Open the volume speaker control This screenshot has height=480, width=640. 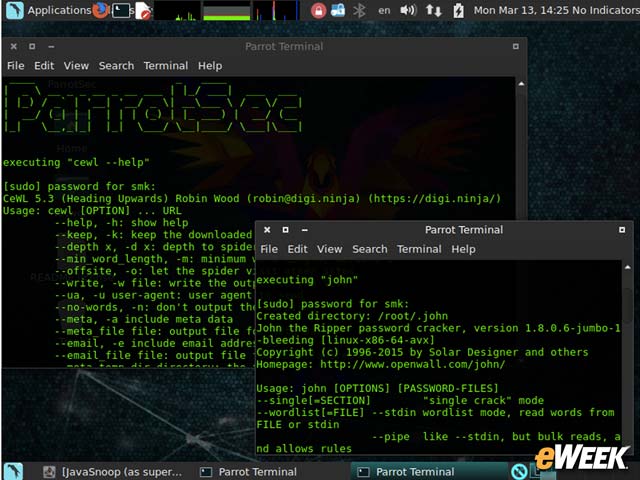coord(408,10)
